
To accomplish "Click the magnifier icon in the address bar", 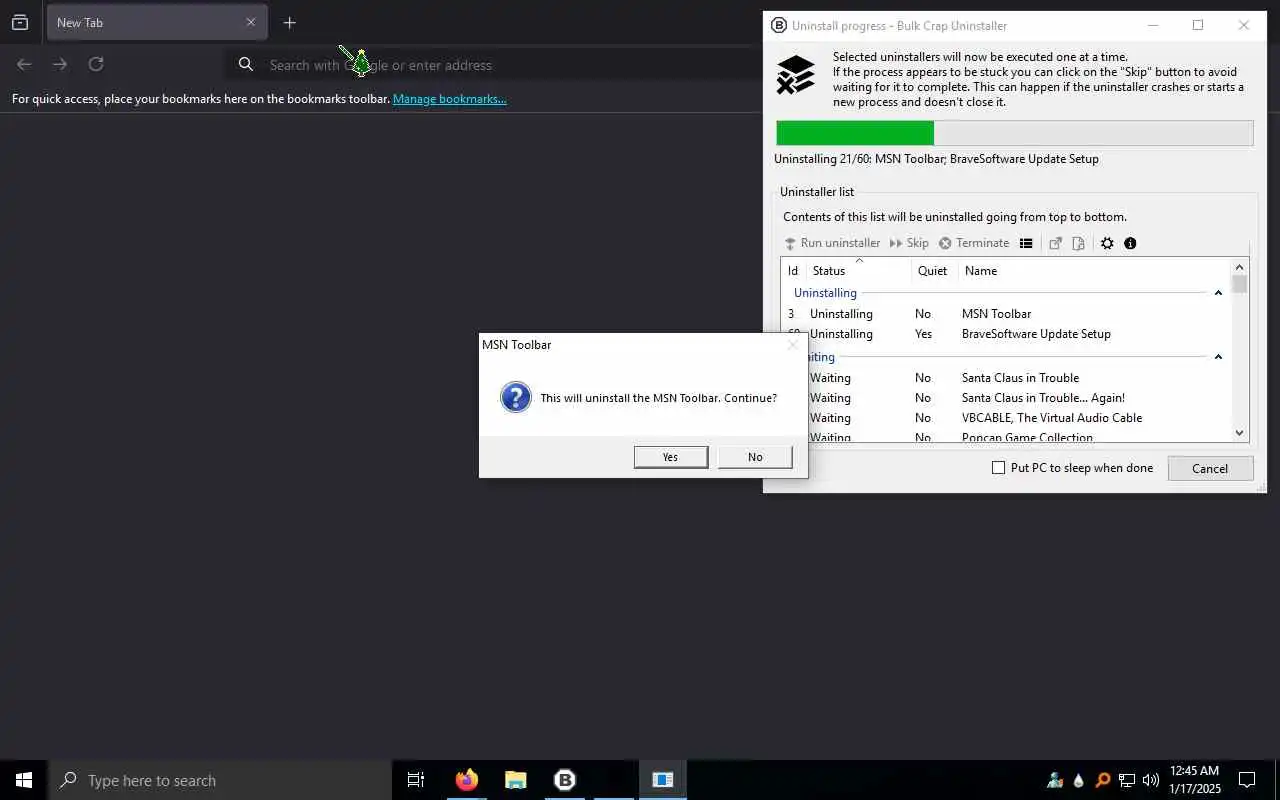I will point(246,65).
